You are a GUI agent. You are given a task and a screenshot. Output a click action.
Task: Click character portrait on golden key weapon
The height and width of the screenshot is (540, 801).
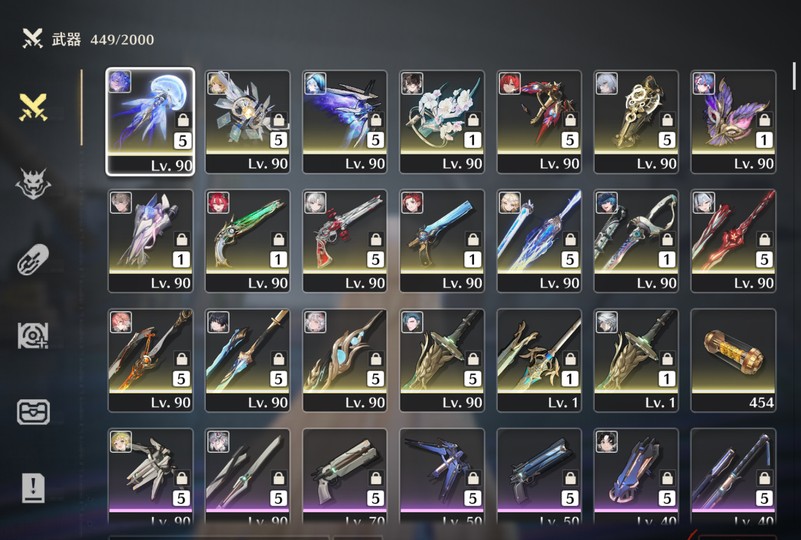607,83
